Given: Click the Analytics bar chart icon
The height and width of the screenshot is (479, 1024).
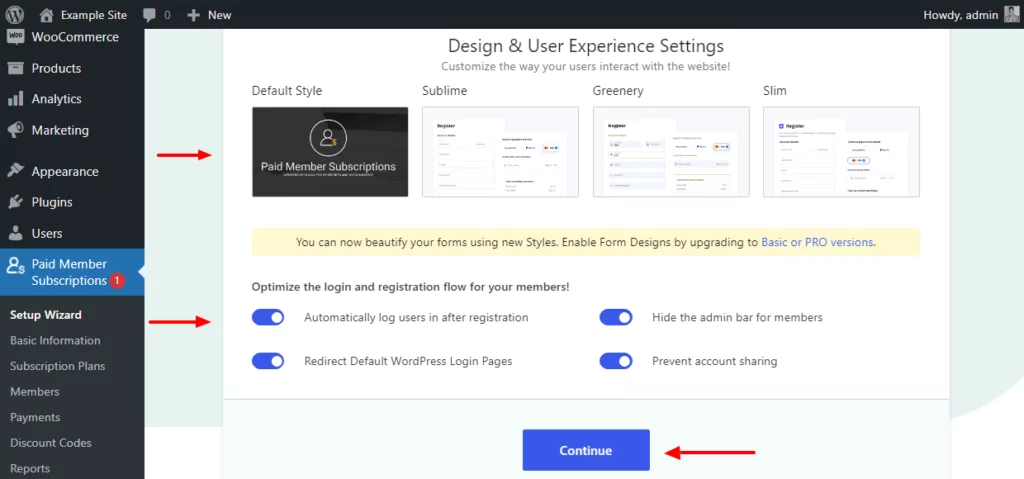Looking at the screenshot, I should click(15, 99).
